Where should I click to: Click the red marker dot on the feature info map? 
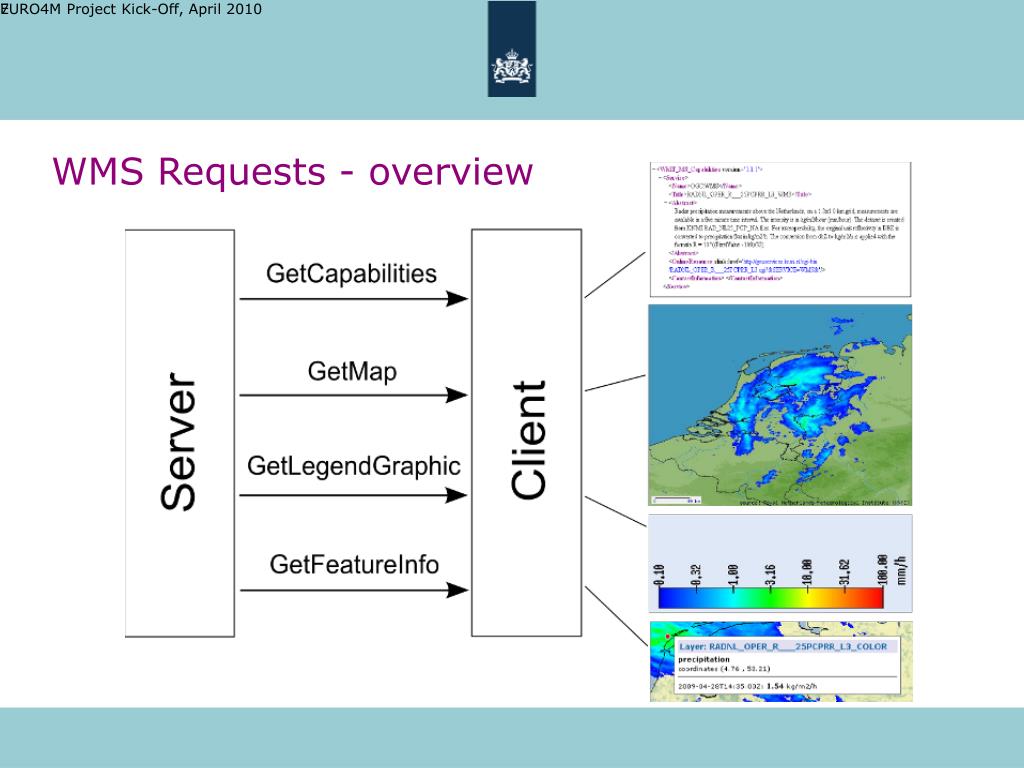click(x=667, y=635)
